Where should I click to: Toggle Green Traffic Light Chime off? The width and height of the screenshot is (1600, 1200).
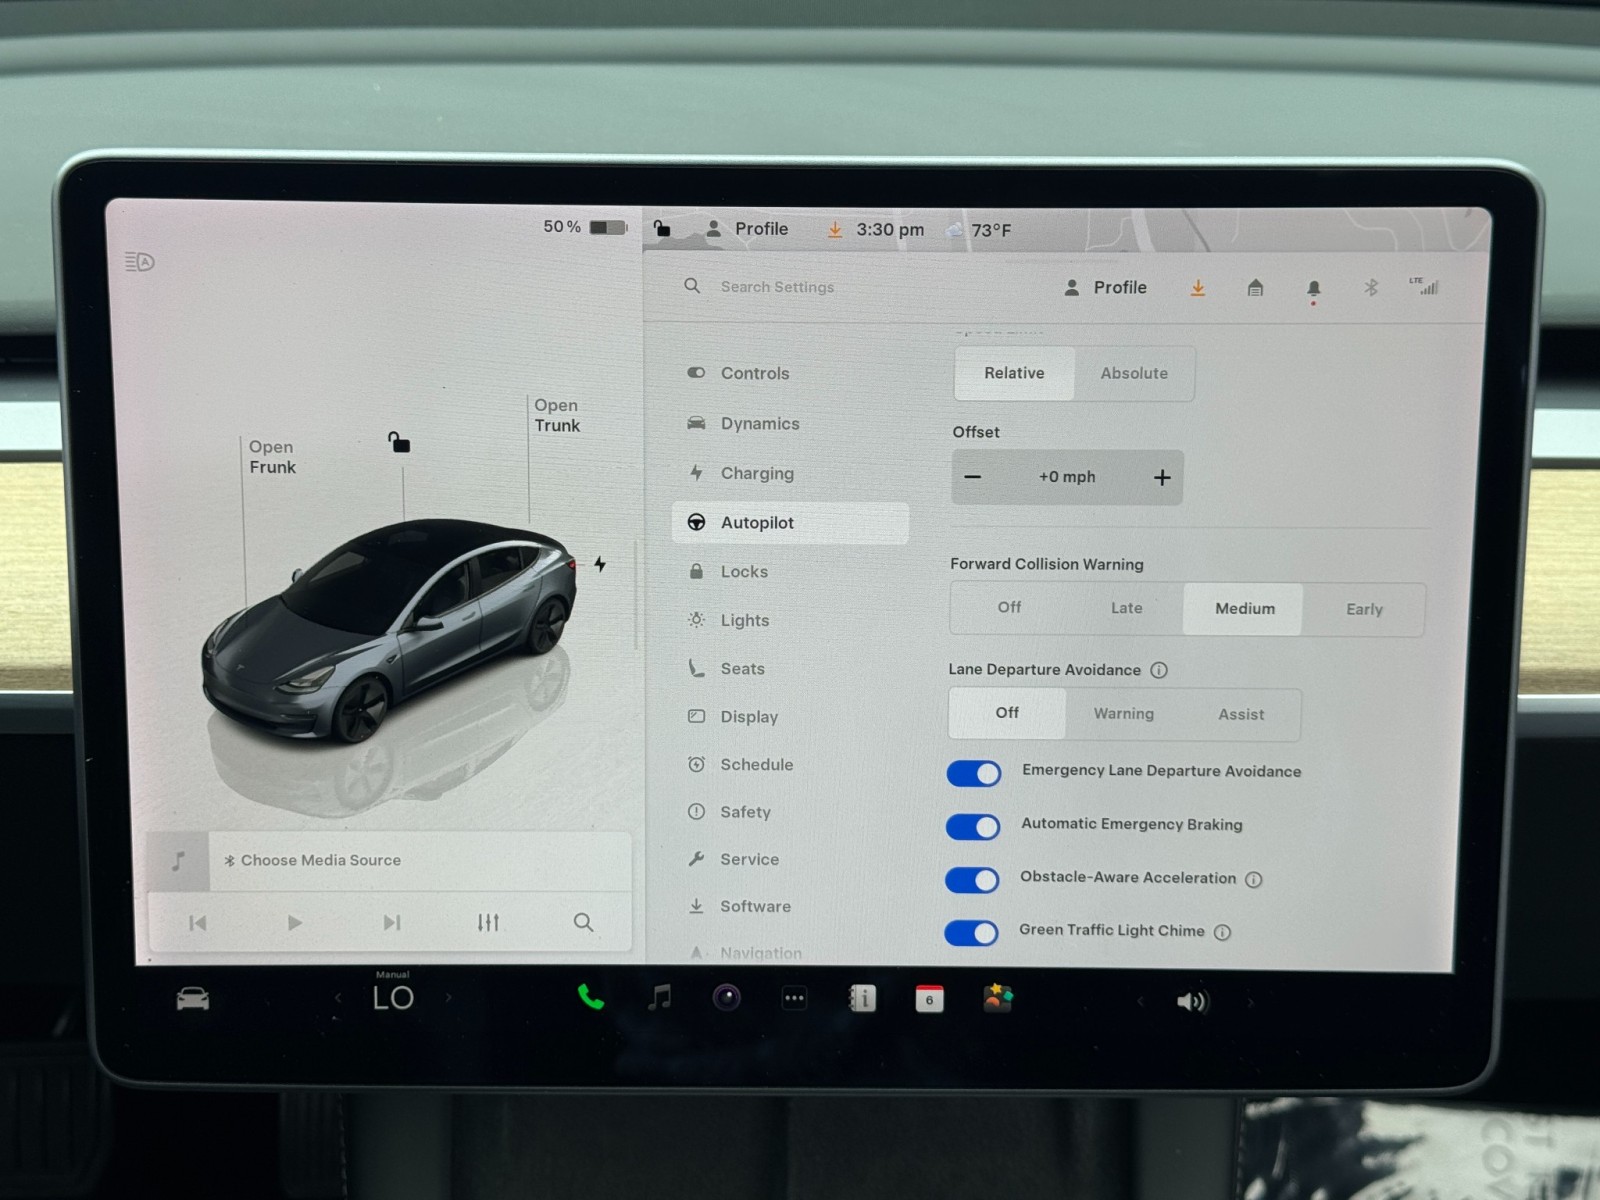click(x=971, y=933)
